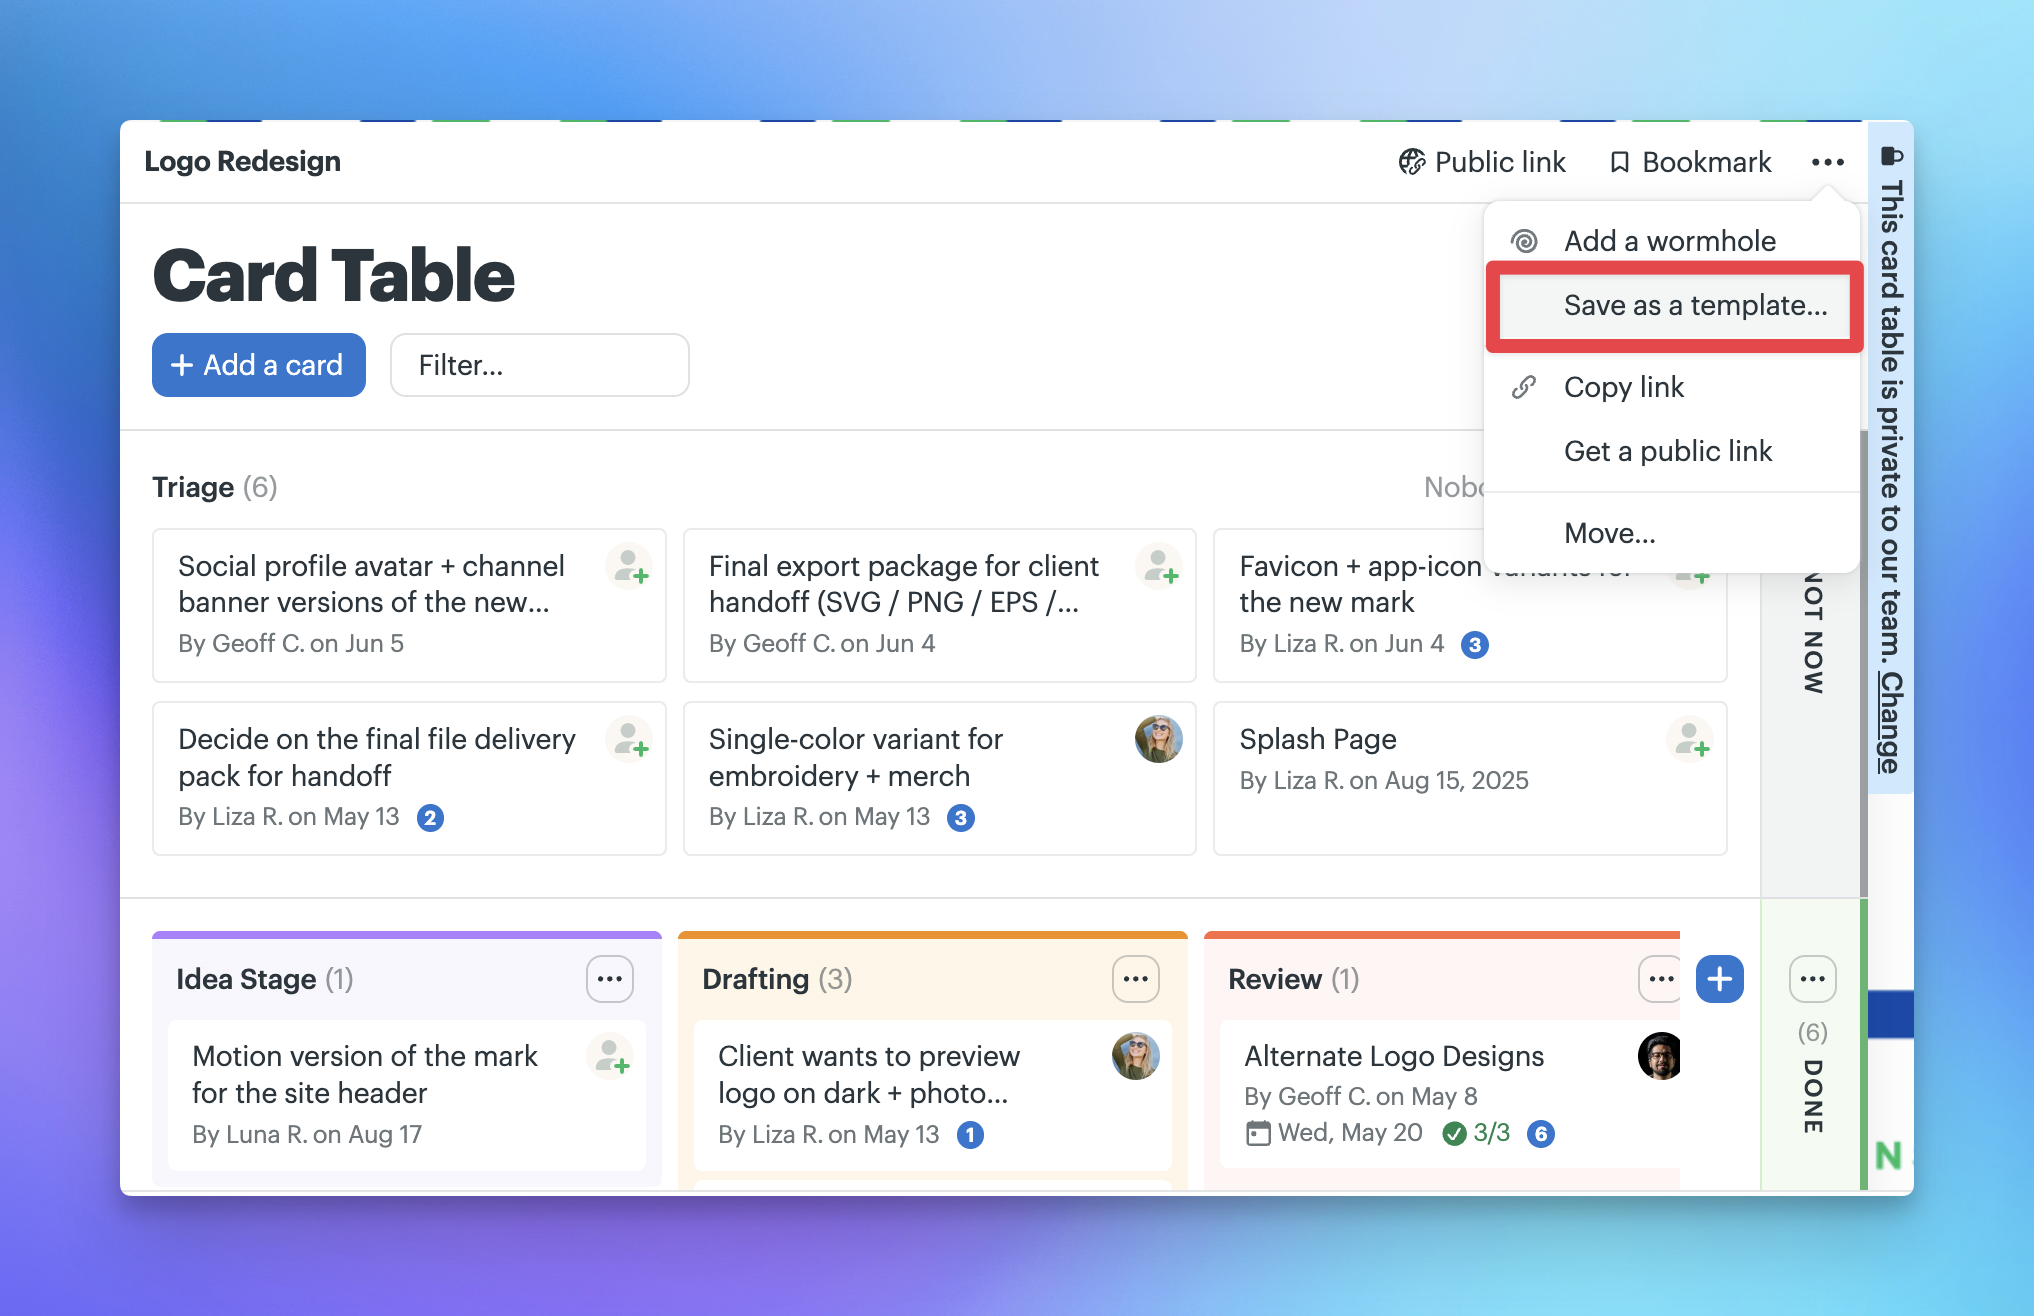
Task: Choose Save as a template... from the menu
Action: (1674, 306)
